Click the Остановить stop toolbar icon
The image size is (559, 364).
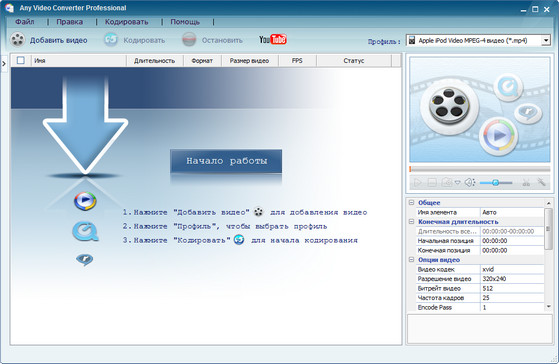[x=189, y=40]
